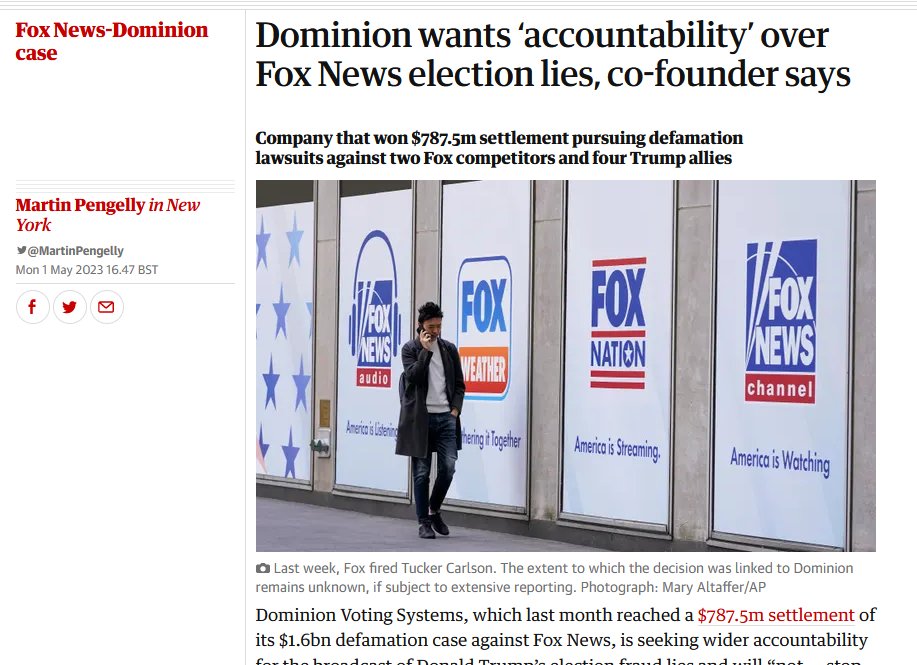917x665 pixels.
Task: Click the Fox Weather logo in photo
Action: tap(484, 328)
